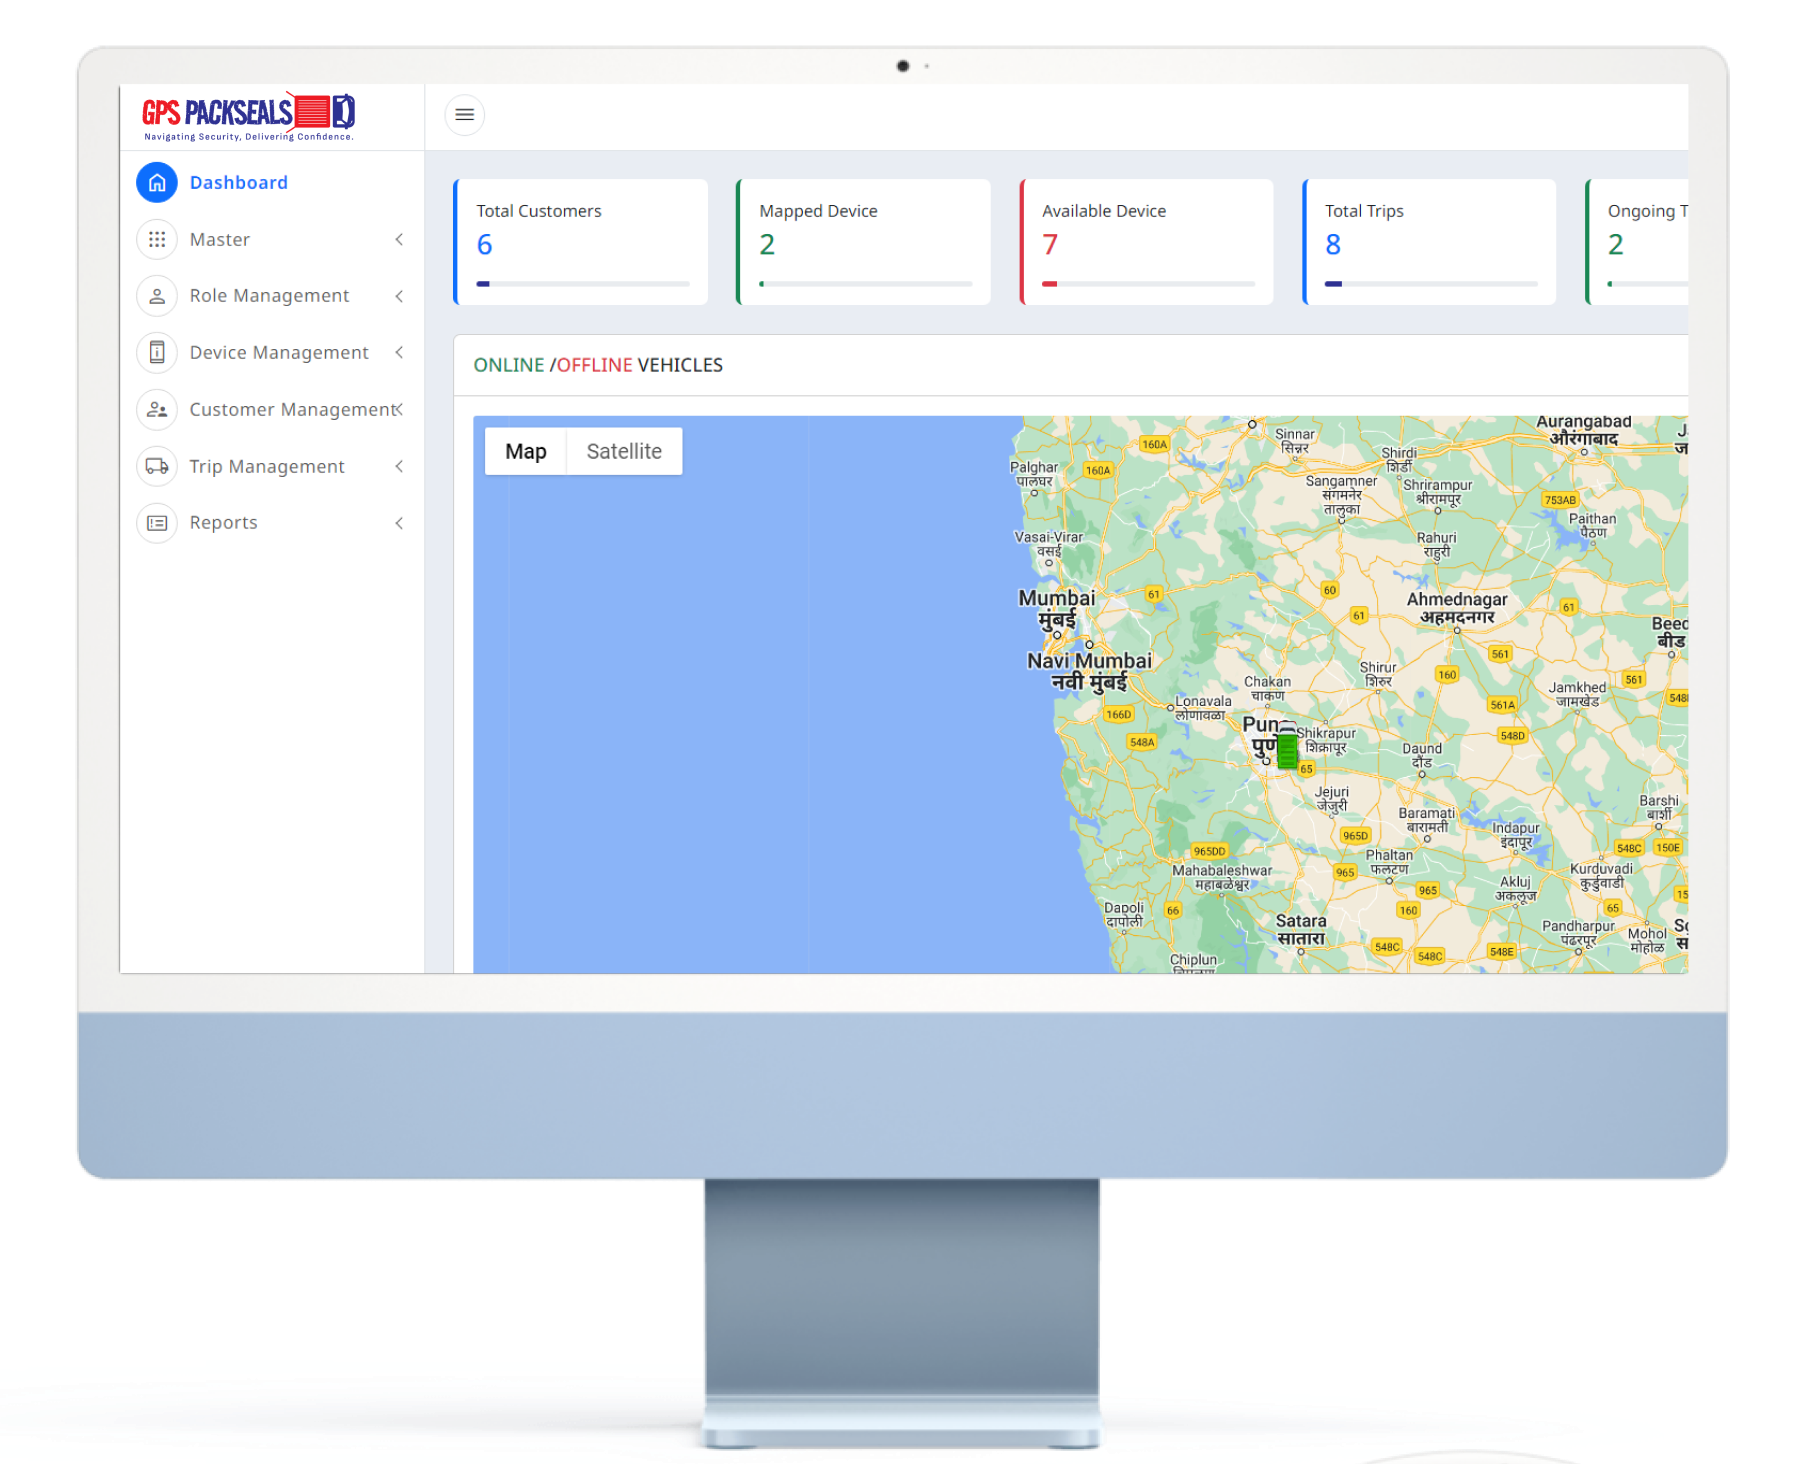This screenshot has width=1808, height=1464.
Task: Open Role Management menu item
Action: [272, 296]
